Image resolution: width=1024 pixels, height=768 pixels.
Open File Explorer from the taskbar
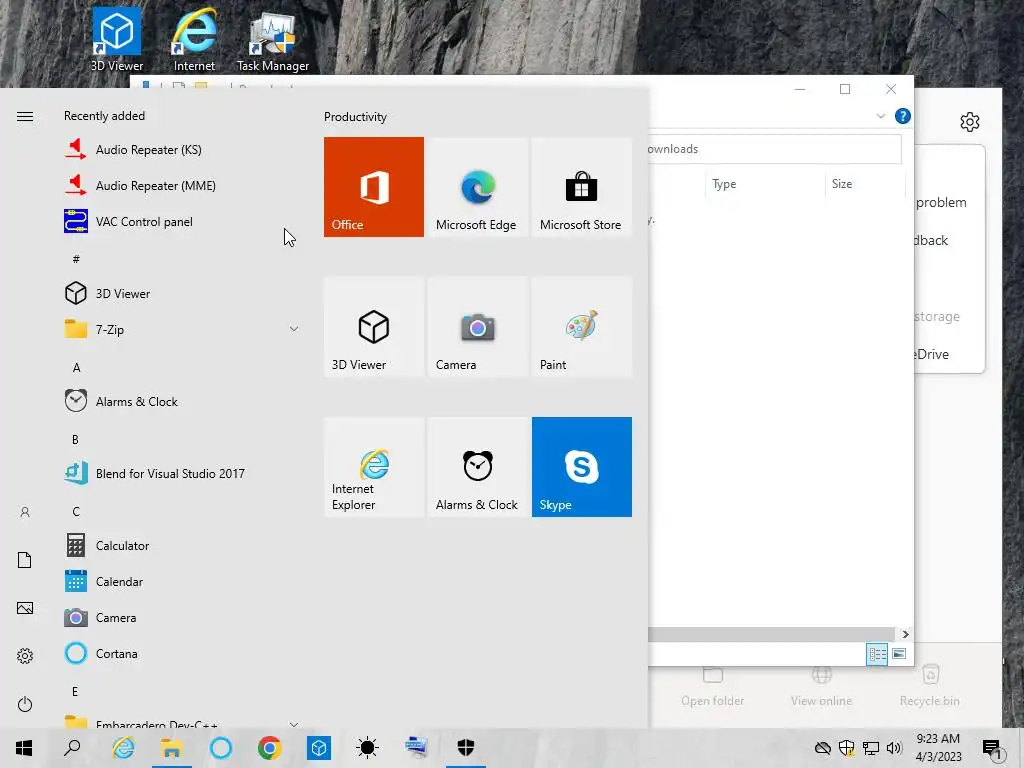(171, 748)
